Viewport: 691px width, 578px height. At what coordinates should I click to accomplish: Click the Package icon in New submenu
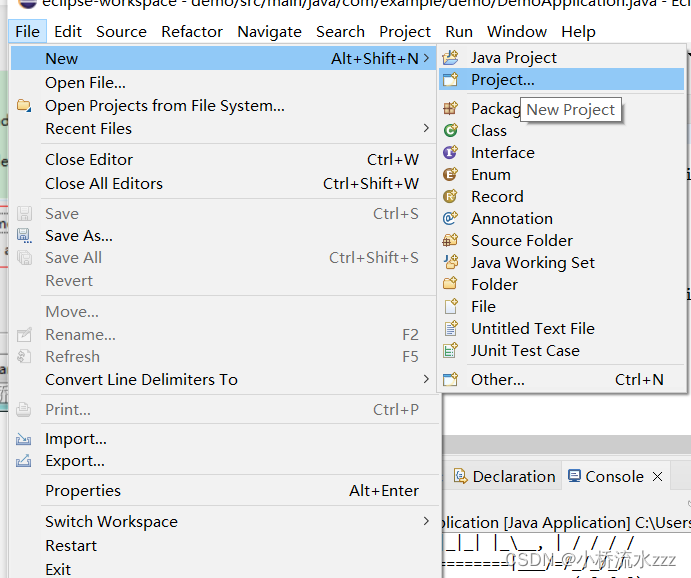point(450,108)
